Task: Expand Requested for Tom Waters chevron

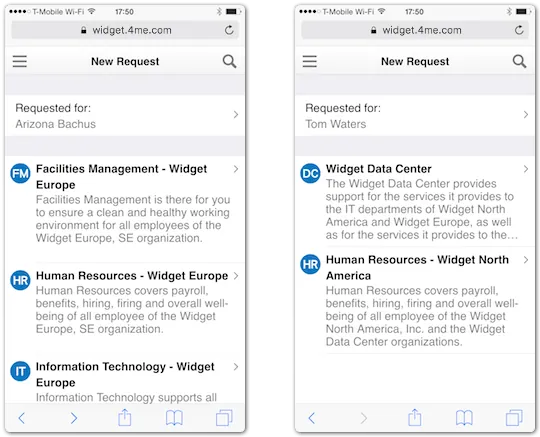Action: click(526, 115)
